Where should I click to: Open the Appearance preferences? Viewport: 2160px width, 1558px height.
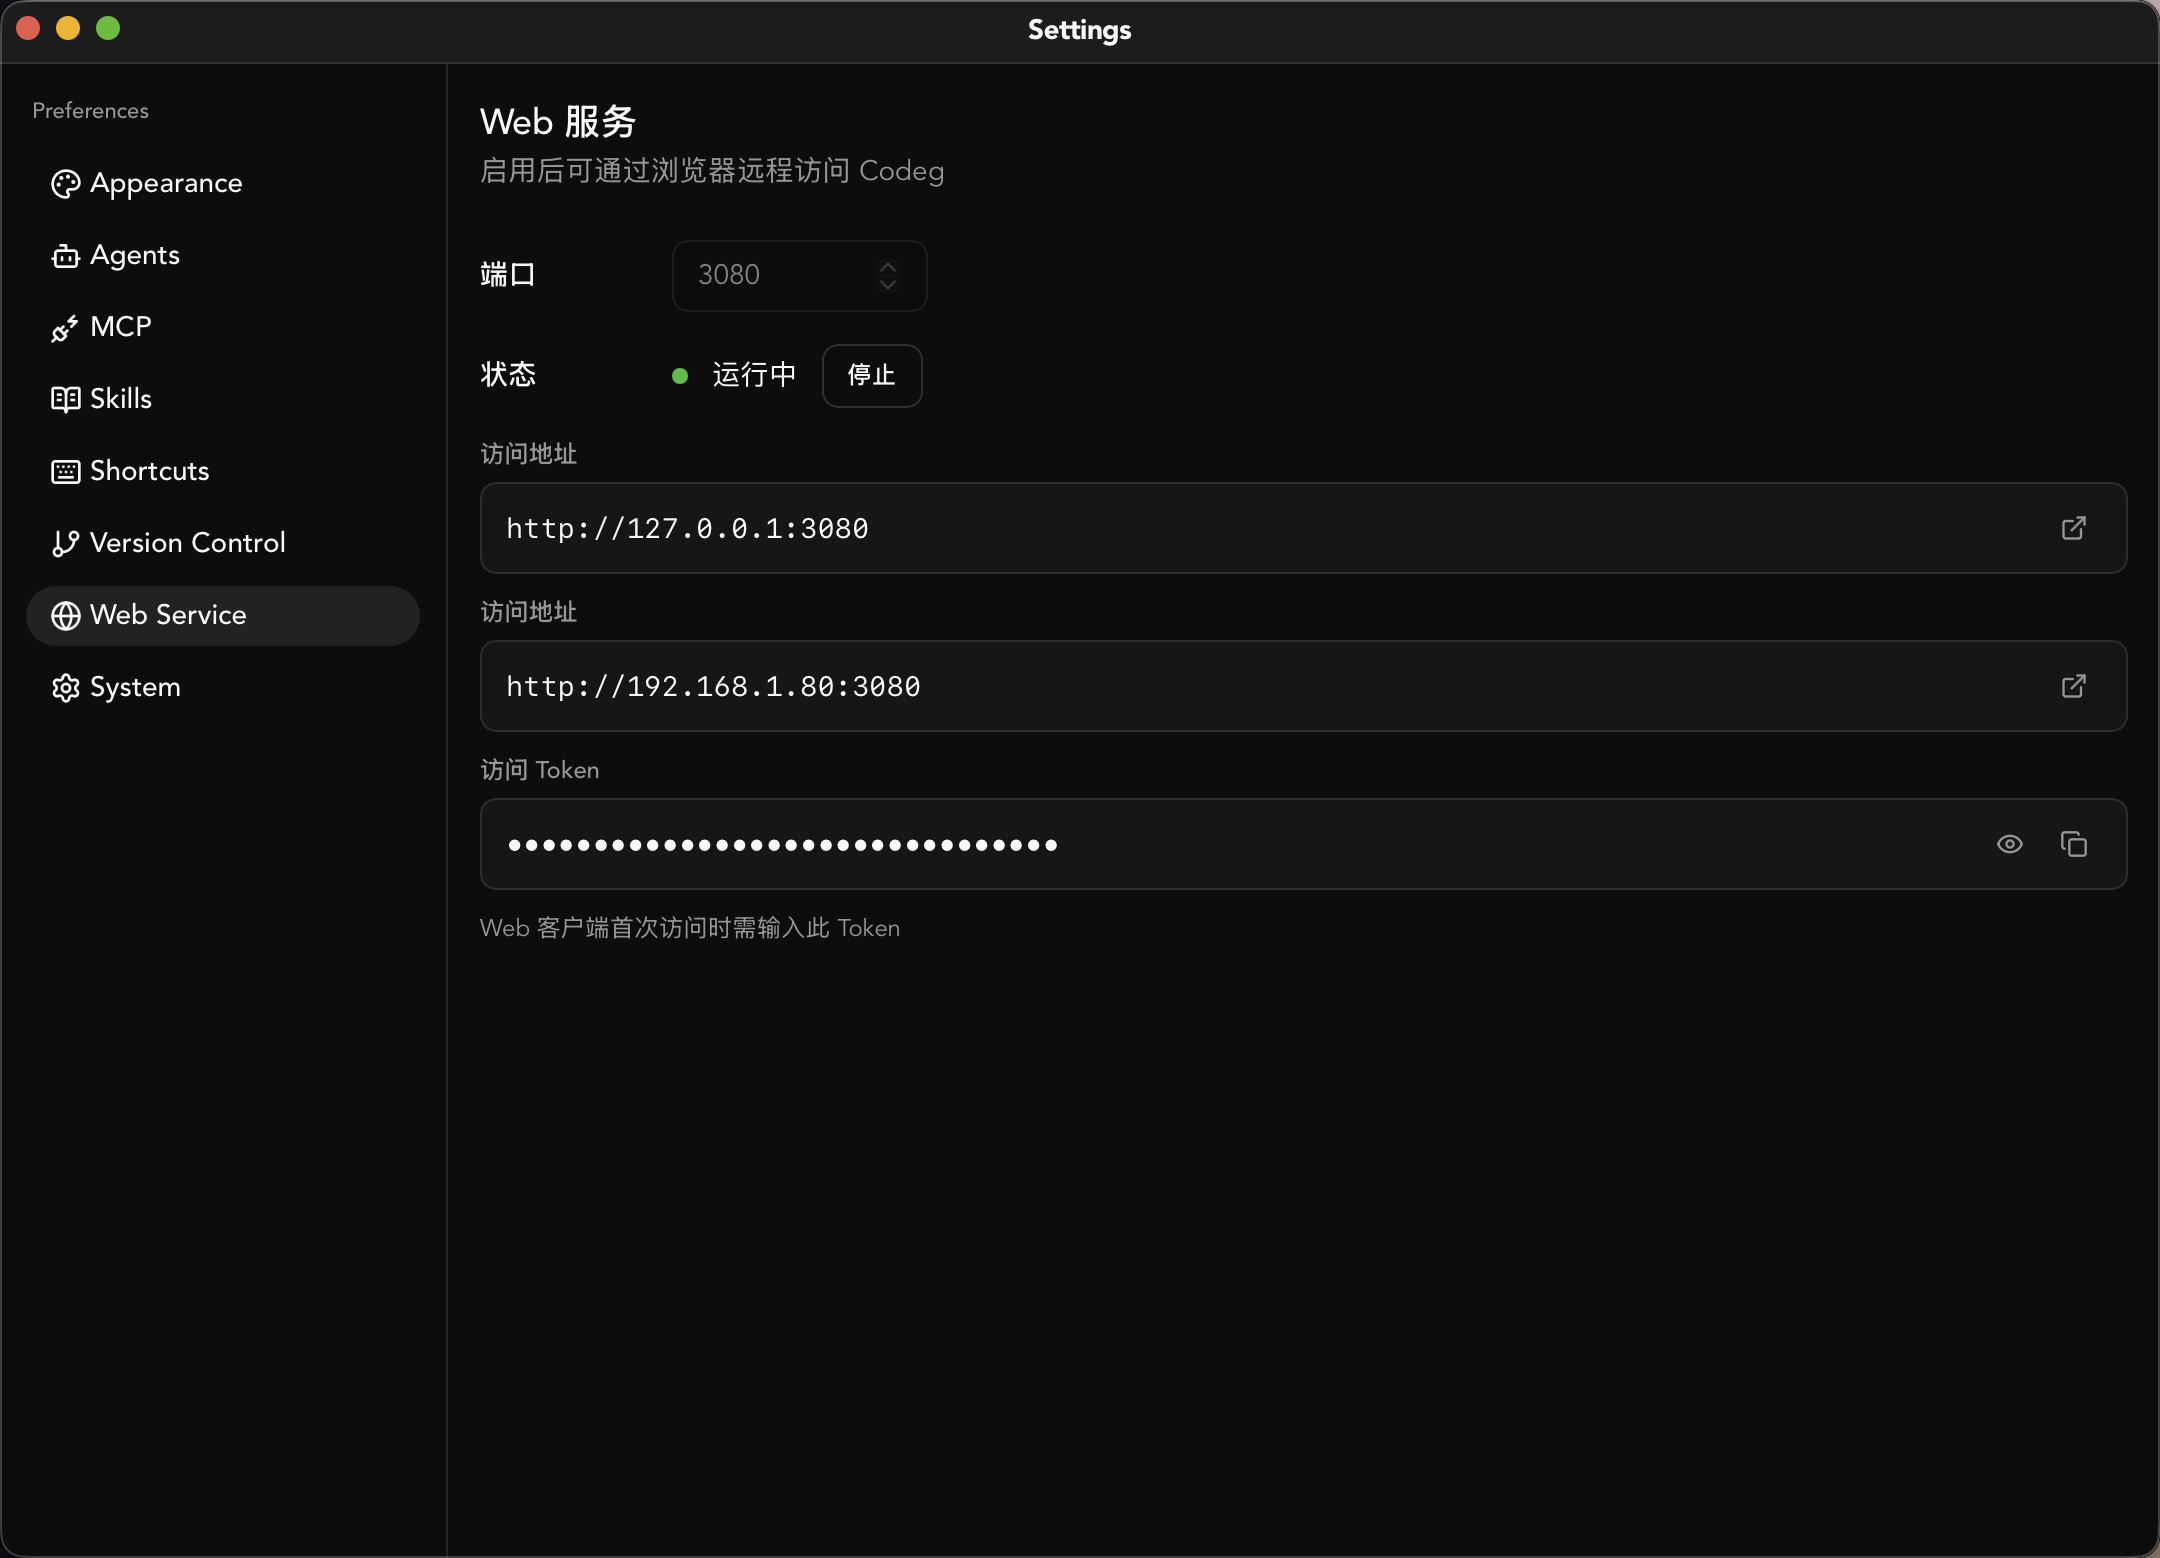coord(222,184)
